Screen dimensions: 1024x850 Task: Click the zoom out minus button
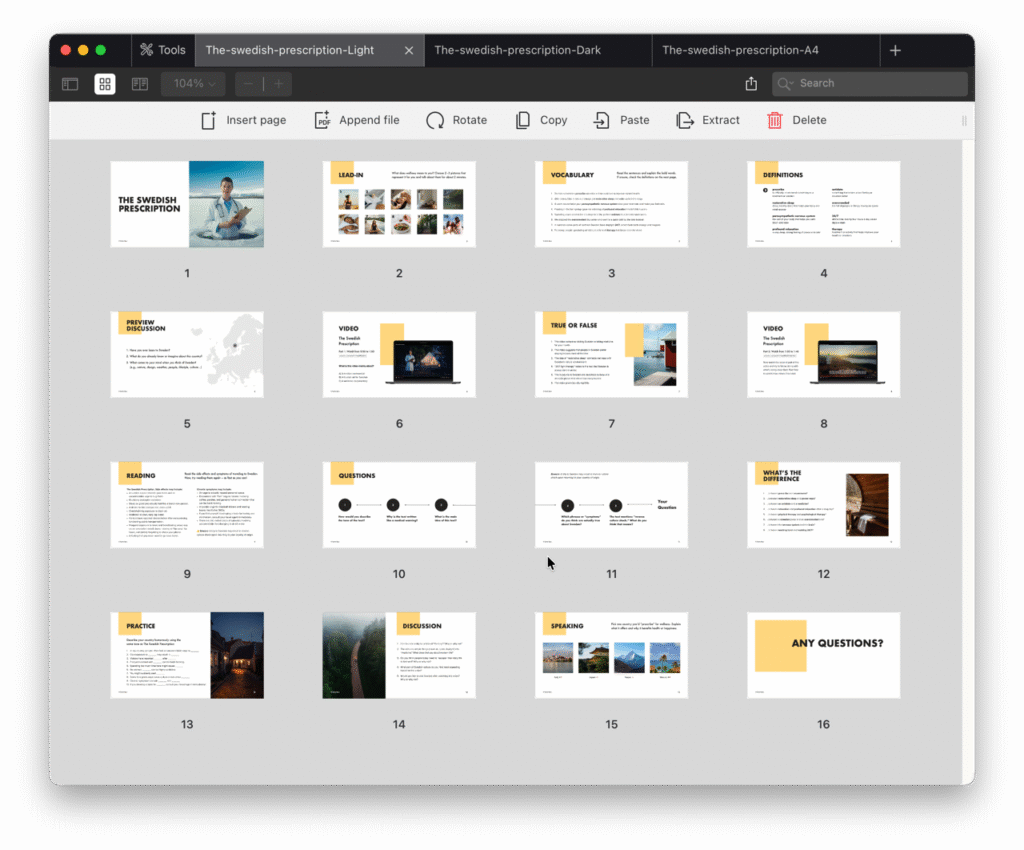pos(247,84)
